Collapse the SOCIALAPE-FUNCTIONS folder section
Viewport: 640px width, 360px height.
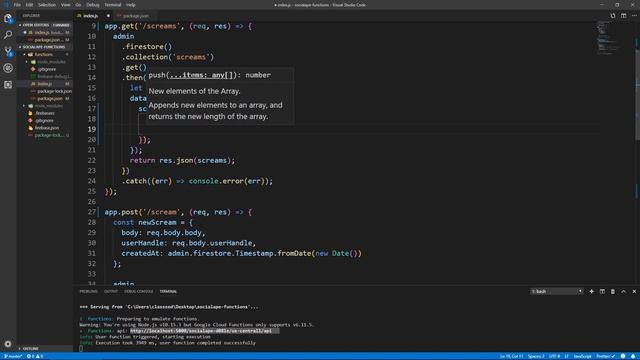tap(44, 47)
